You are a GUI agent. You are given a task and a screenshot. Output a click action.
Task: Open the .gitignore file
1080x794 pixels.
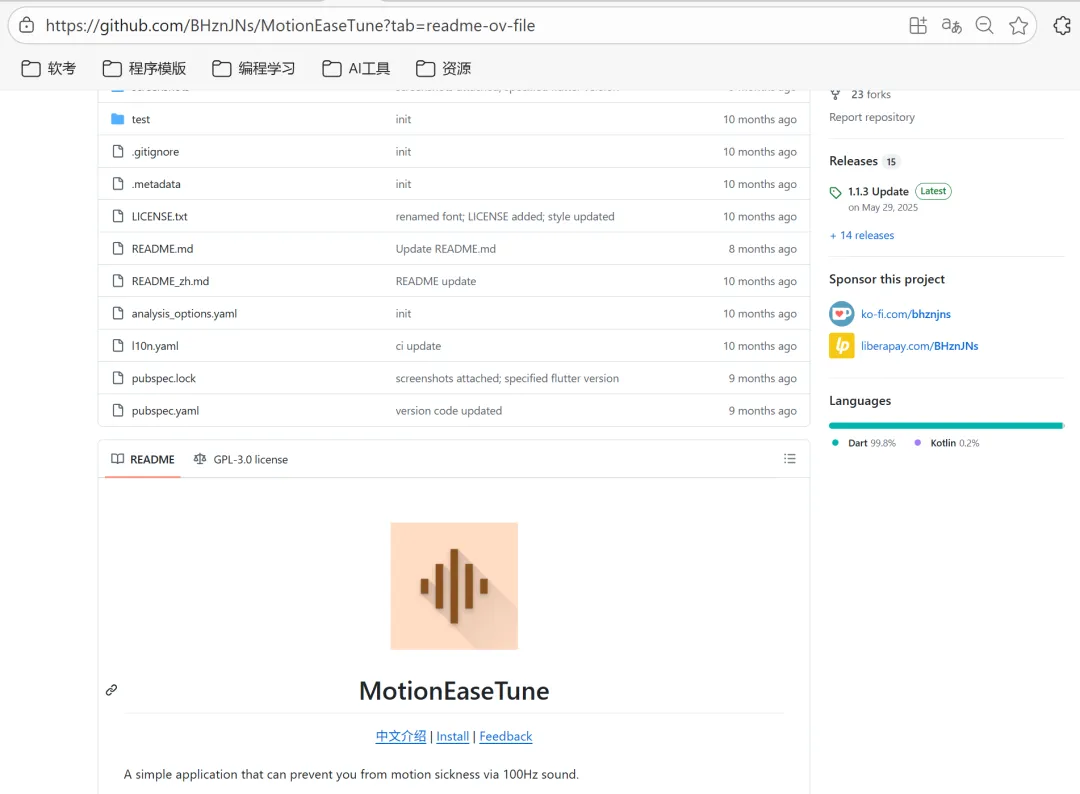(x=155, y=152)
